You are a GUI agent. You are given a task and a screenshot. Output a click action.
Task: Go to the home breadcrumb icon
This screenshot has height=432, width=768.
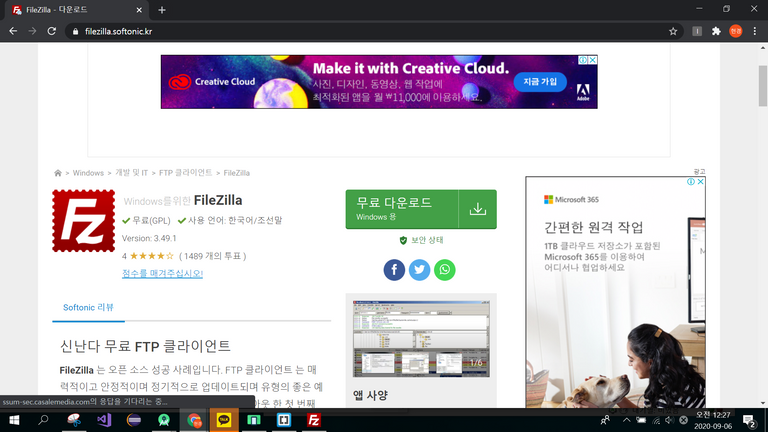[x=58, y=173]
